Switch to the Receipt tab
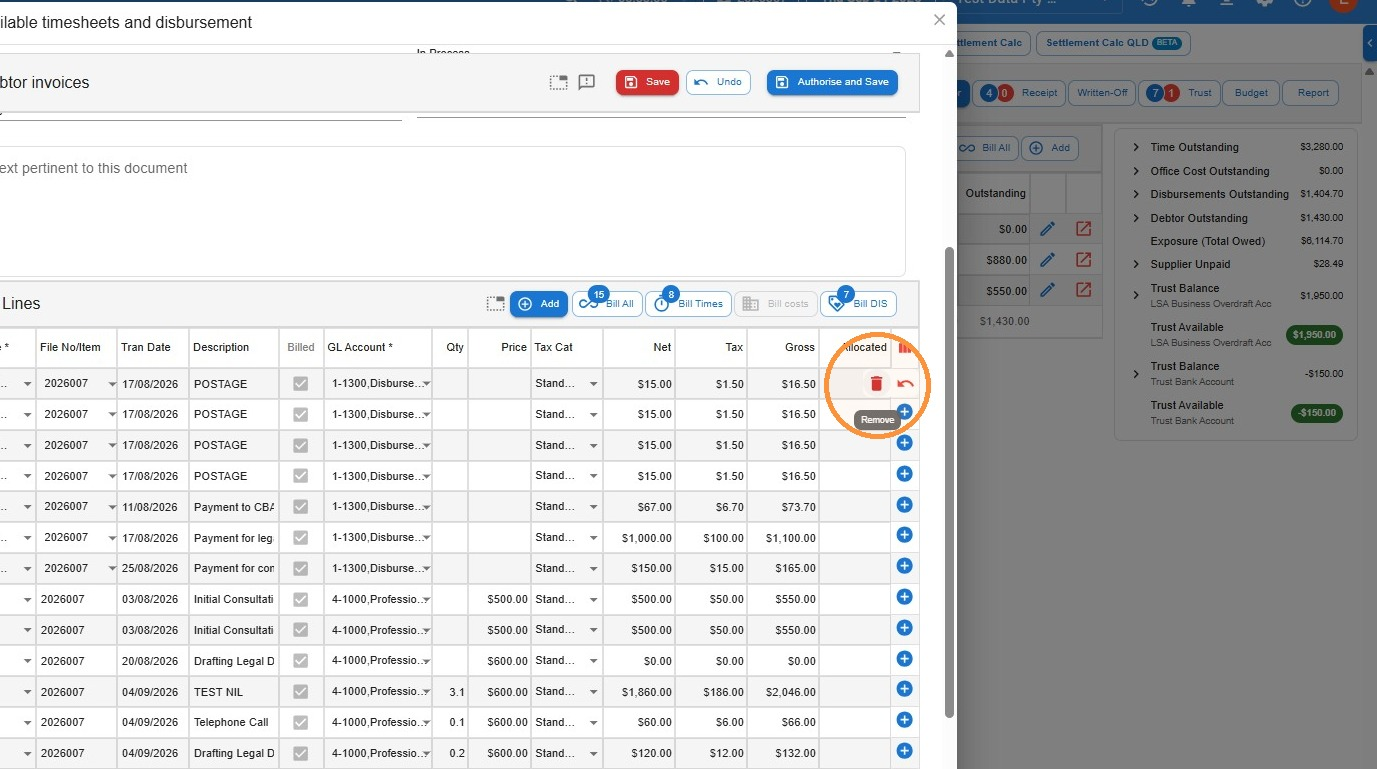 pyautogui.click(x=1020, y=92)
